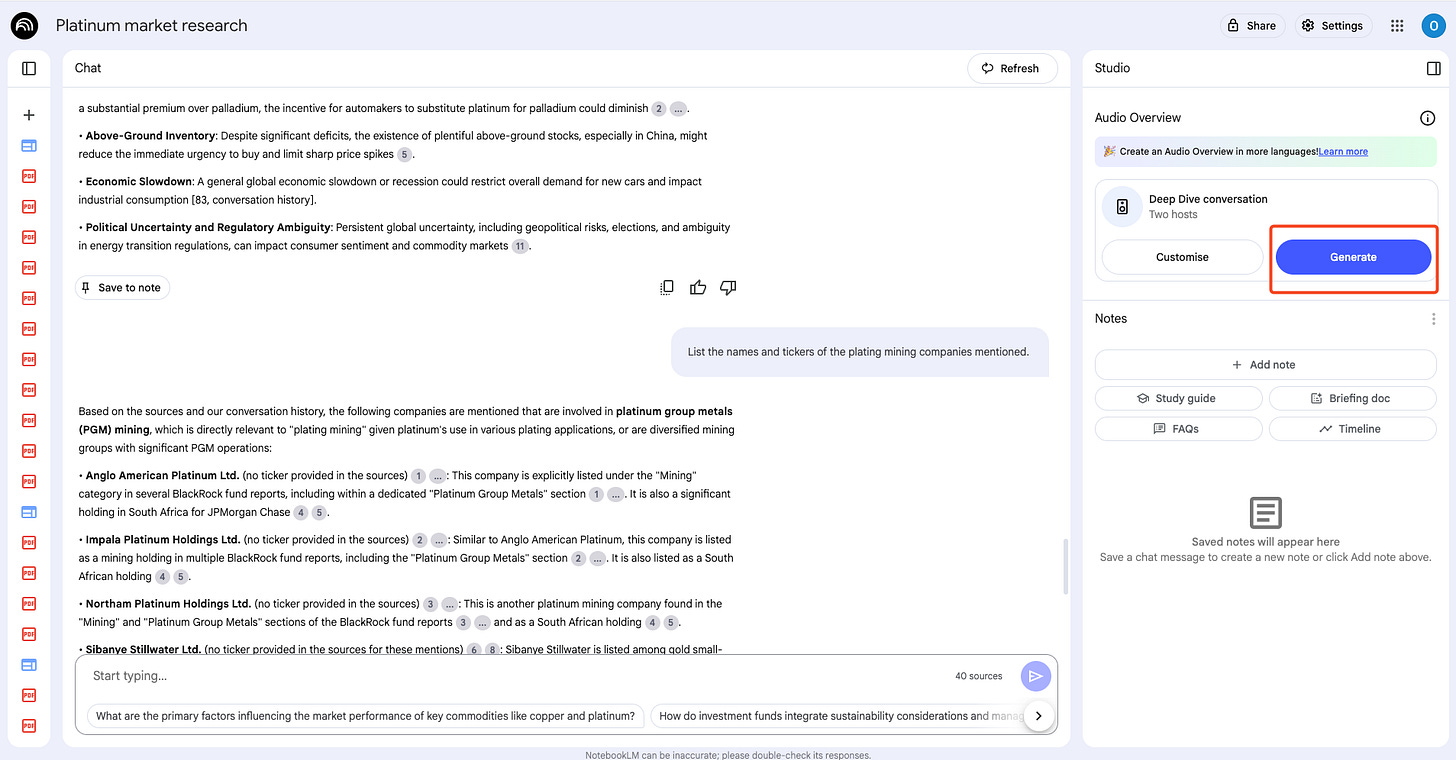1456x760 pixels.
Task: Show next suggested questions arrow
Action: tap(1039, 716)
